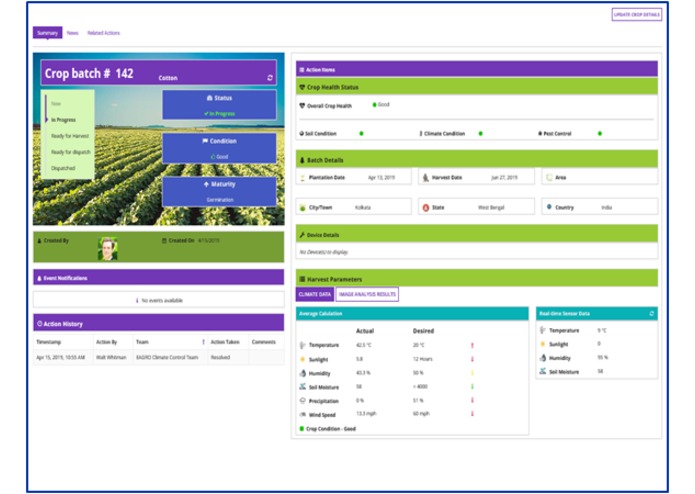Click the Update Crop Details button

pos(636,14)
